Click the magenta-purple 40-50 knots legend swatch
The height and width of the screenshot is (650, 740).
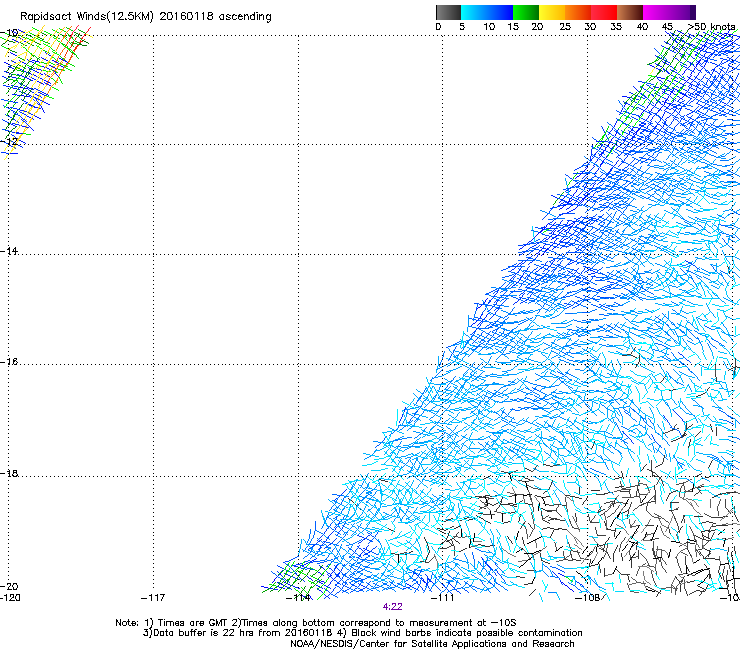tap(669, 12)
